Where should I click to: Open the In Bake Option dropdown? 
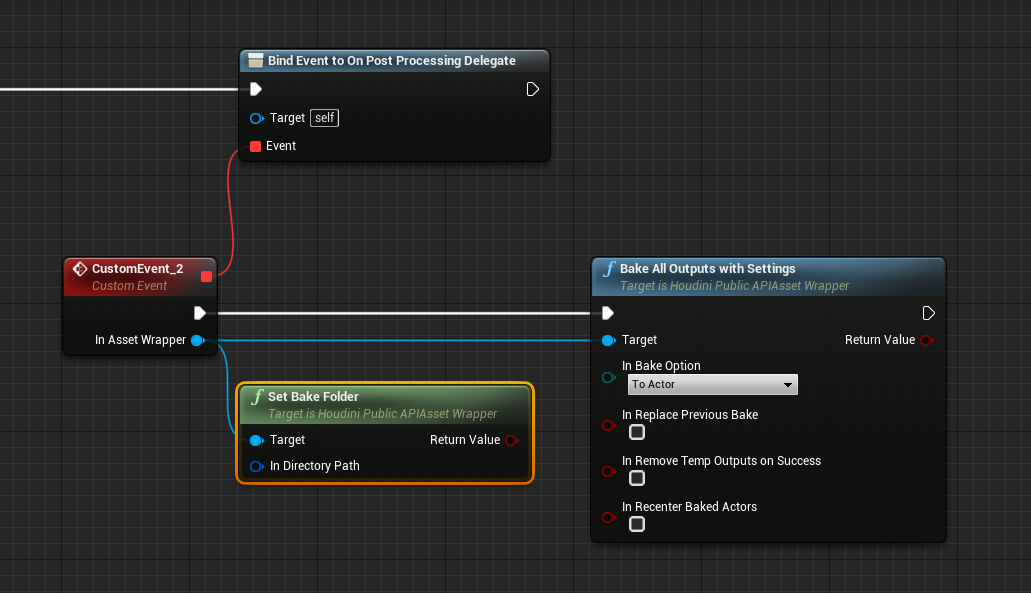pyautogui.click(x=712, y=384)
